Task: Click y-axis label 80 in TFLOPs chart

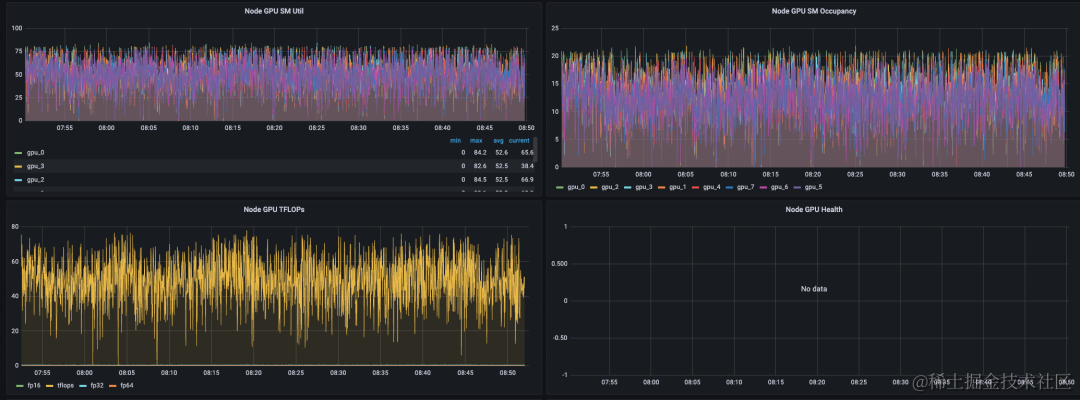Action: pos(16,227)
